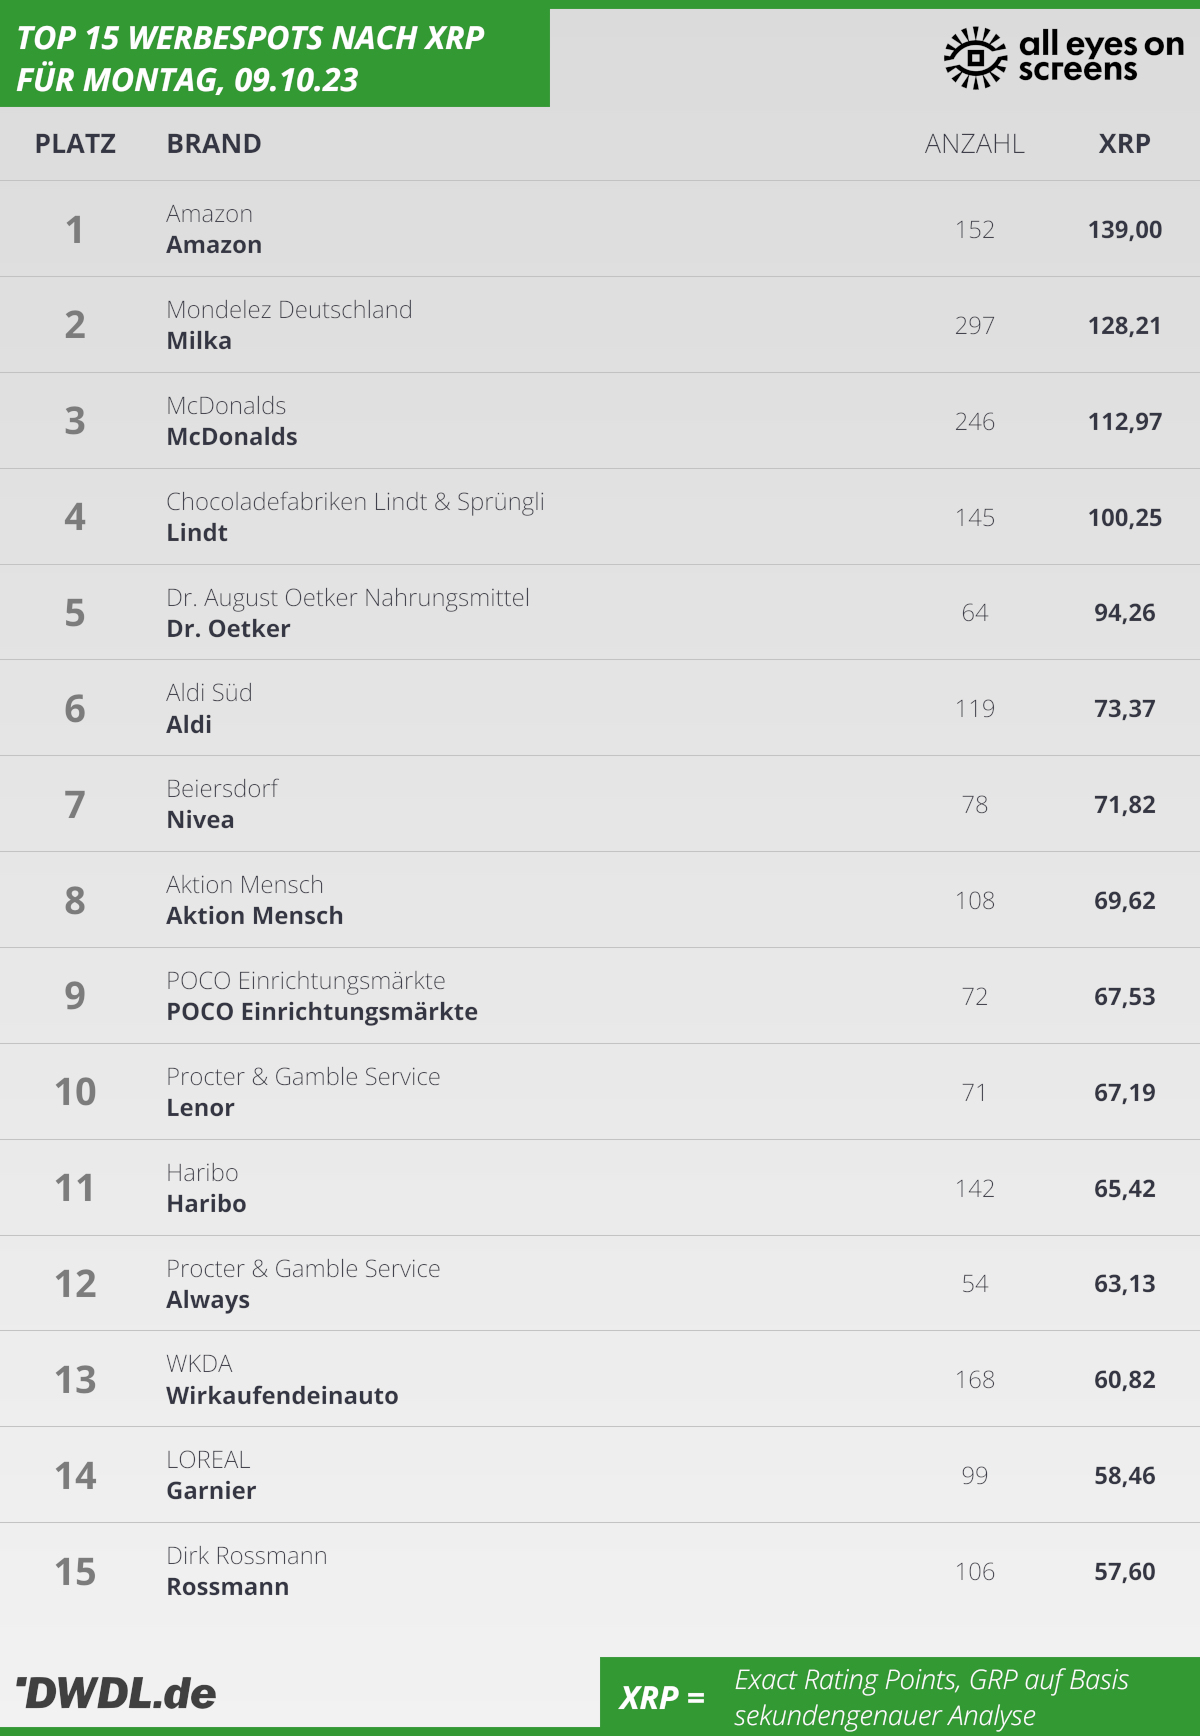Select the BRAND column header

point(214,144)
